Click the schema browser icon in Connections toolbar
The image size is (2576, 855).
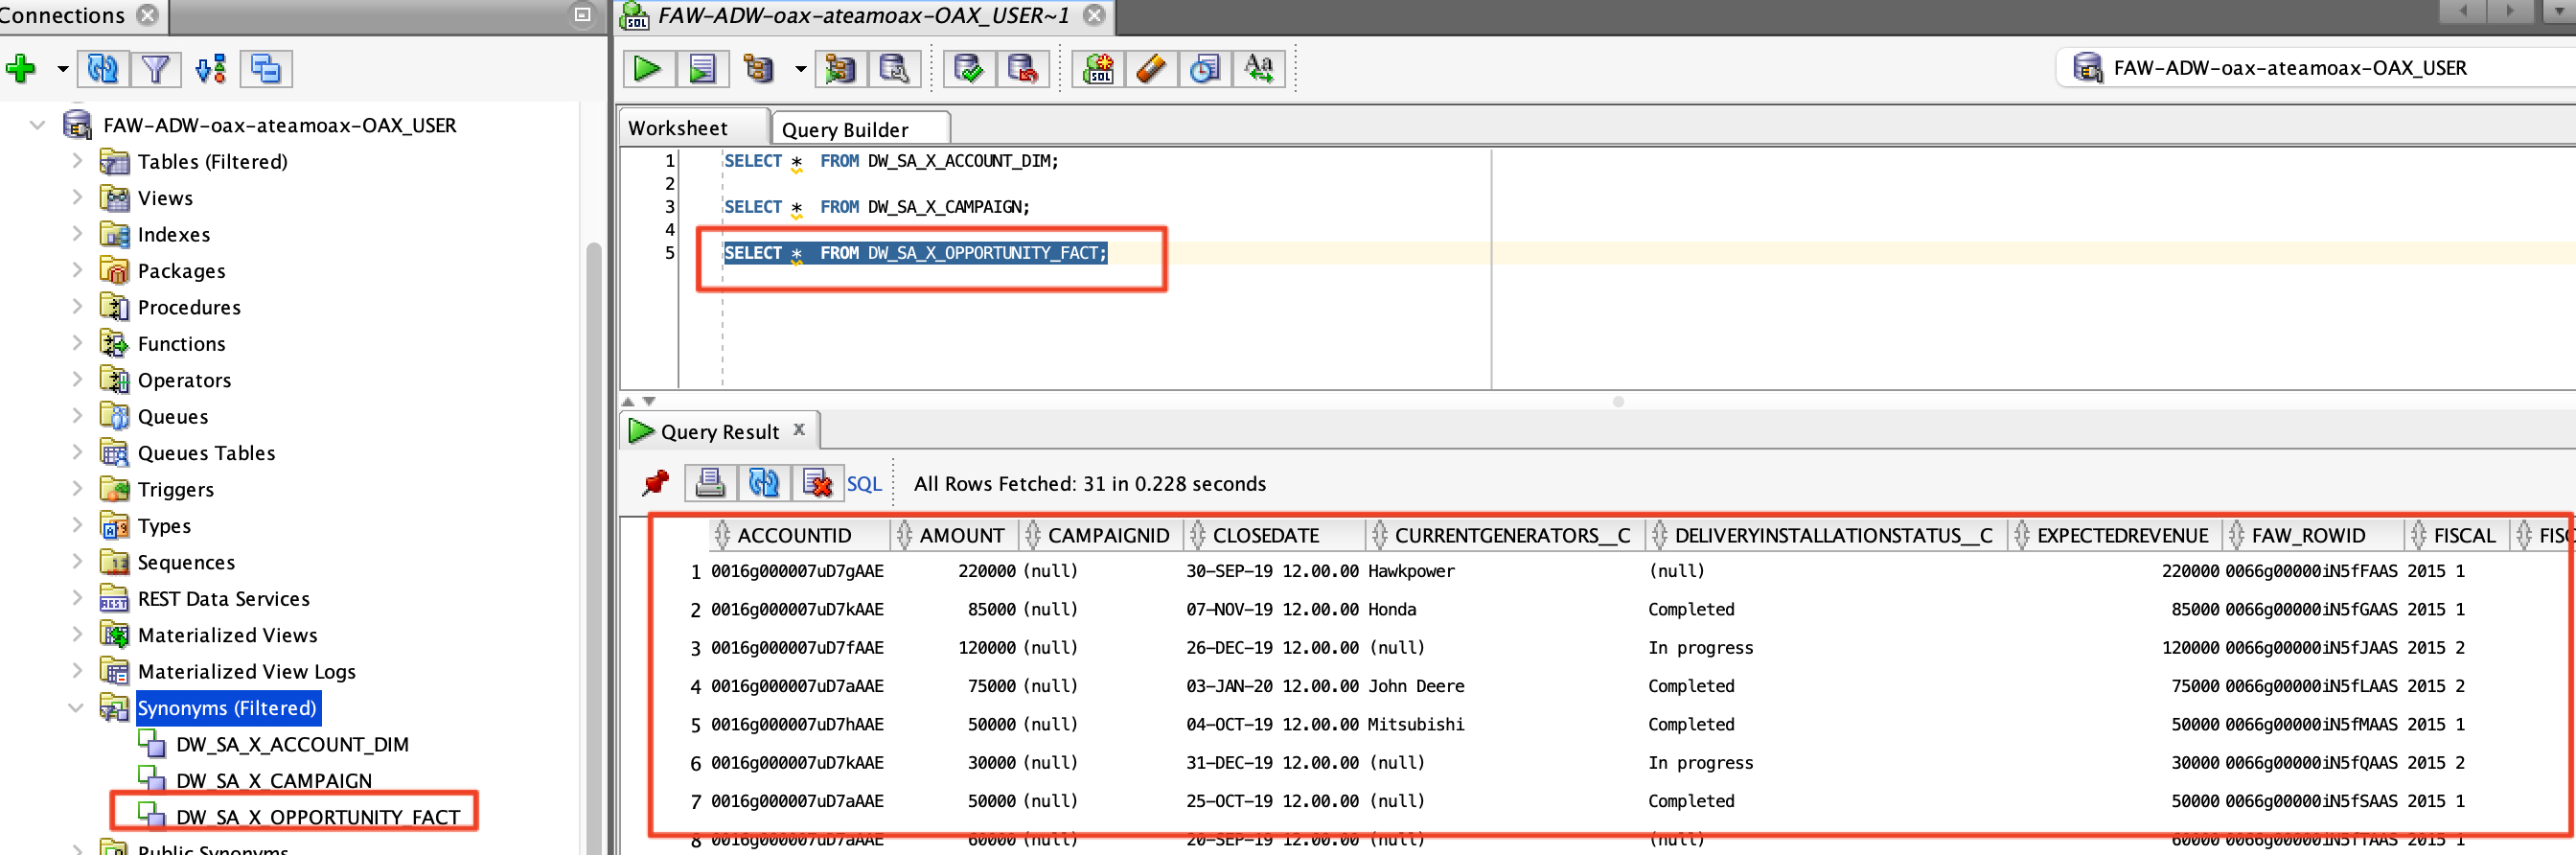point(210,69)
